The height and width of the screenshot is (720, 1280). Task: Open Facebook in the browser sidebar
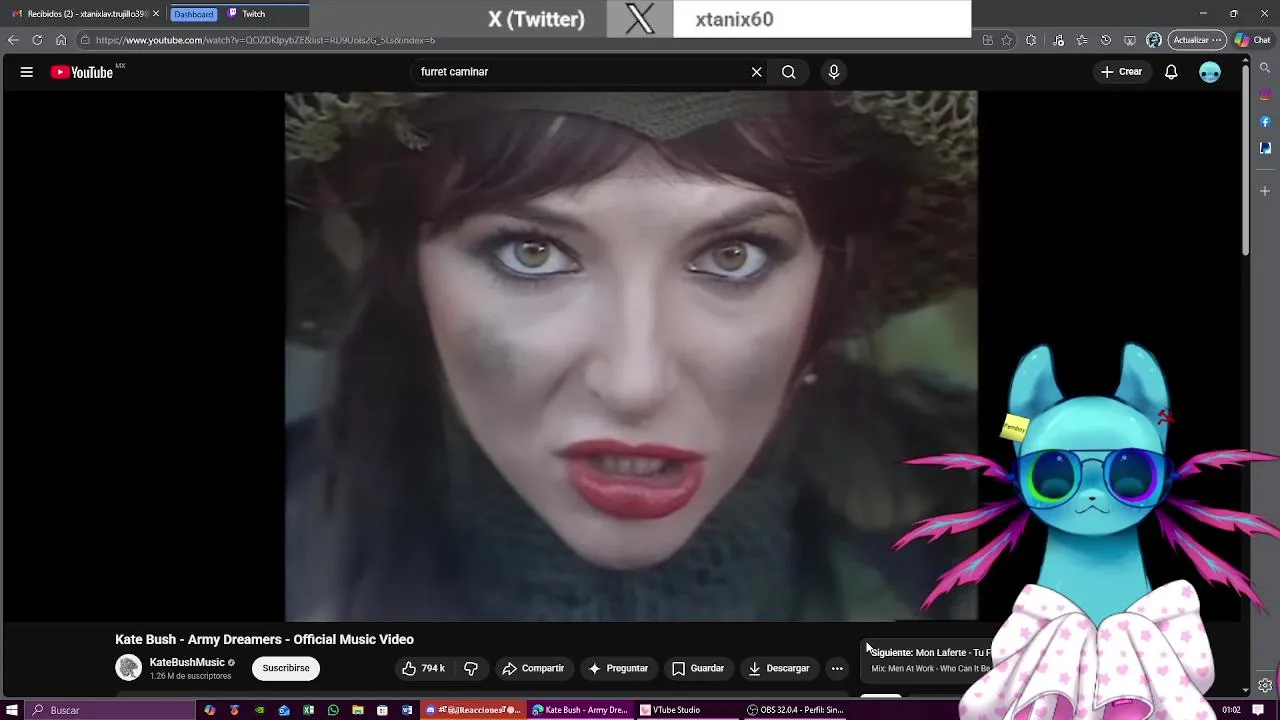coord(1265,121)
